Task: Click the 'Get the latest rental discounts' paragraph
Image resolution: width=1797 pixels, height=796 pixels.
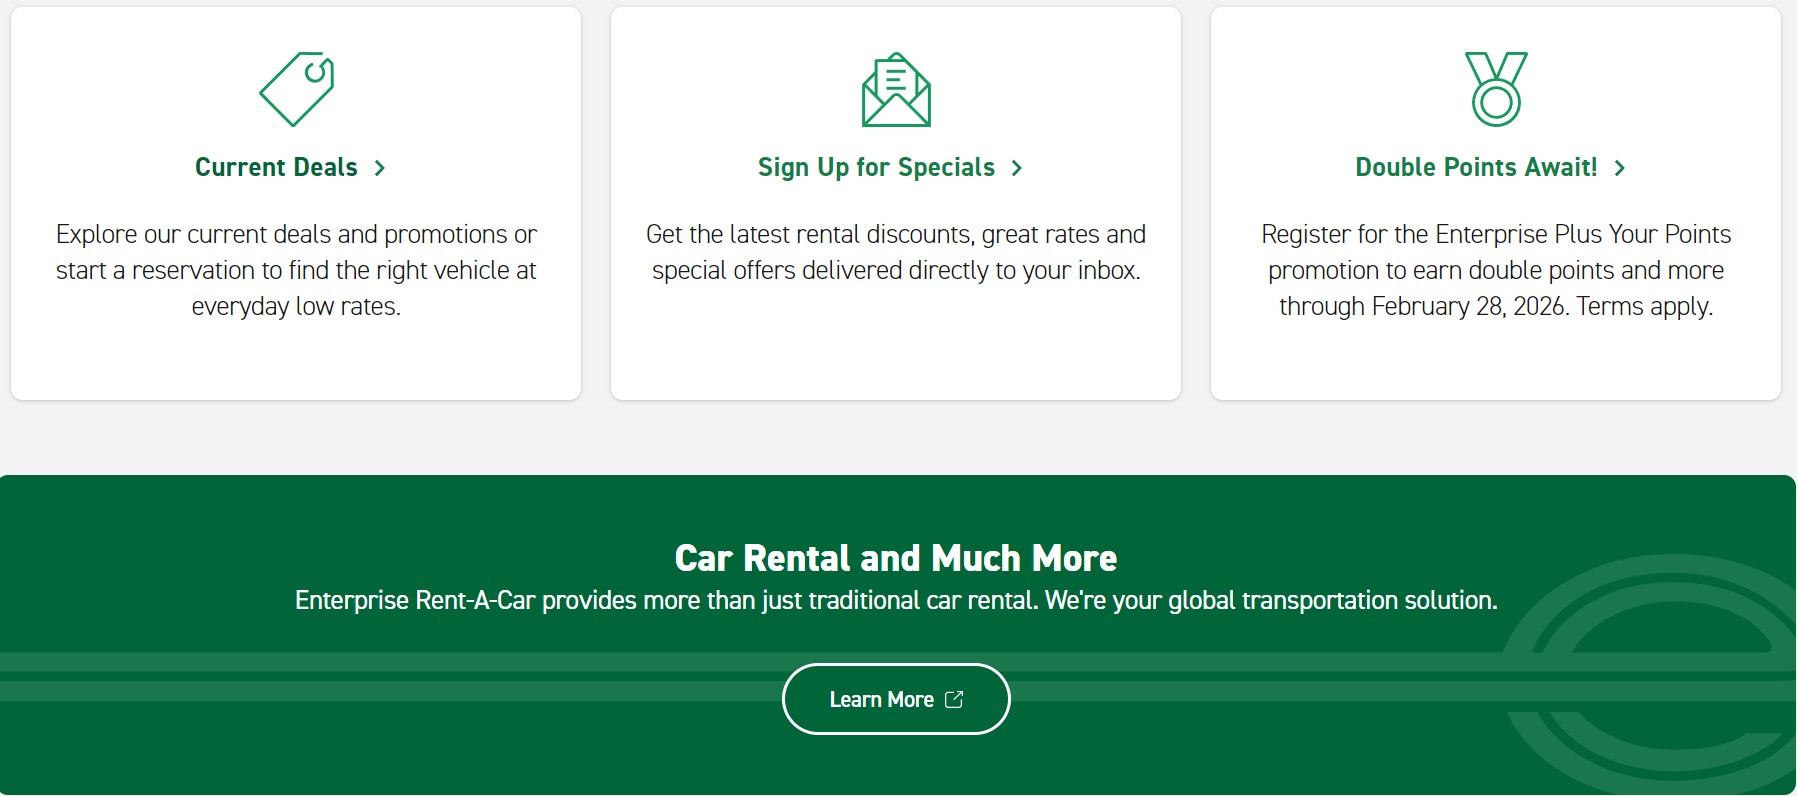Action: point(896,252)
